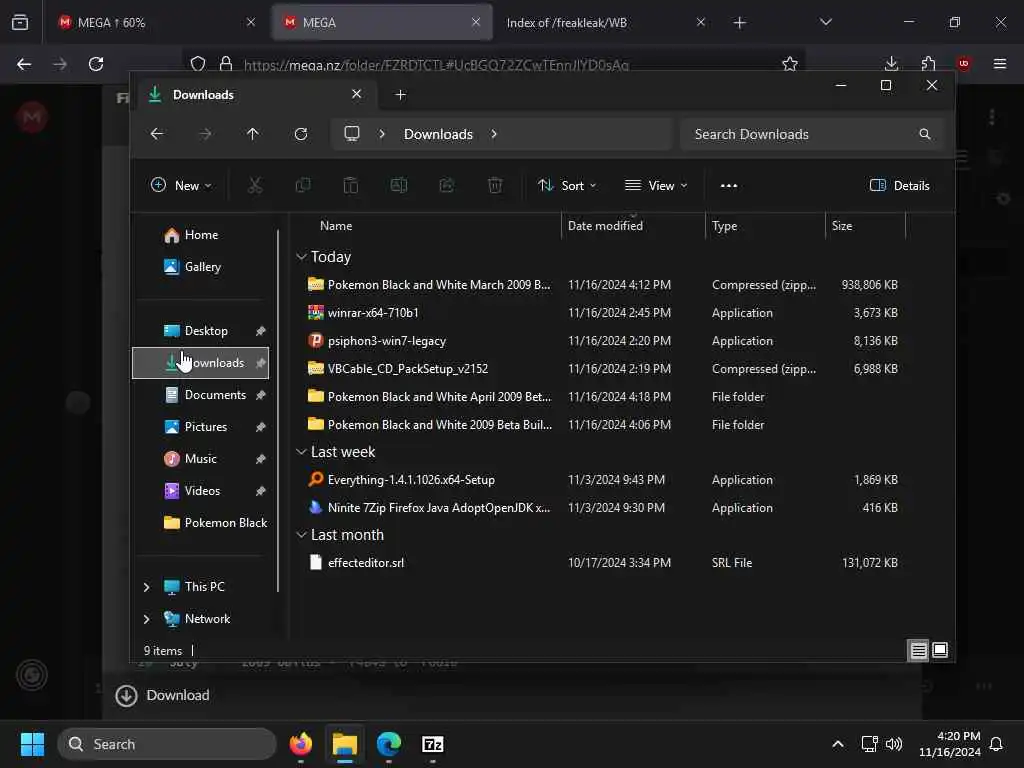Open Firefox hamburger application menu
This screenshot has height=768, width=1024.
pos(1000,64)
